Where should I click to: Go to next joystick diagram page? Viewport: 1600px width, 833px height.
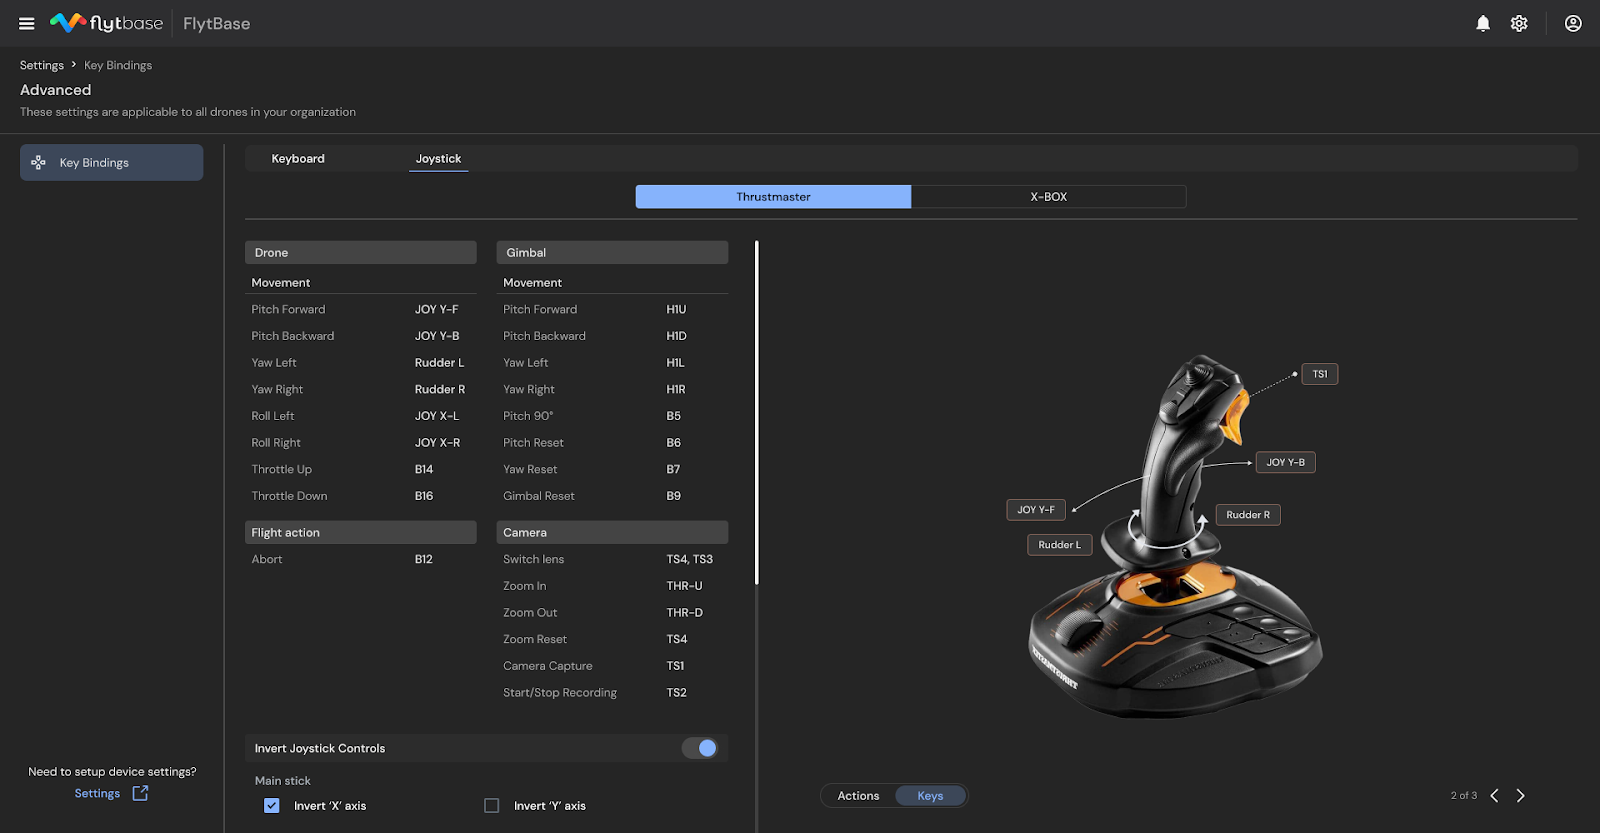pyautogui.click(x=1521, y=796)
